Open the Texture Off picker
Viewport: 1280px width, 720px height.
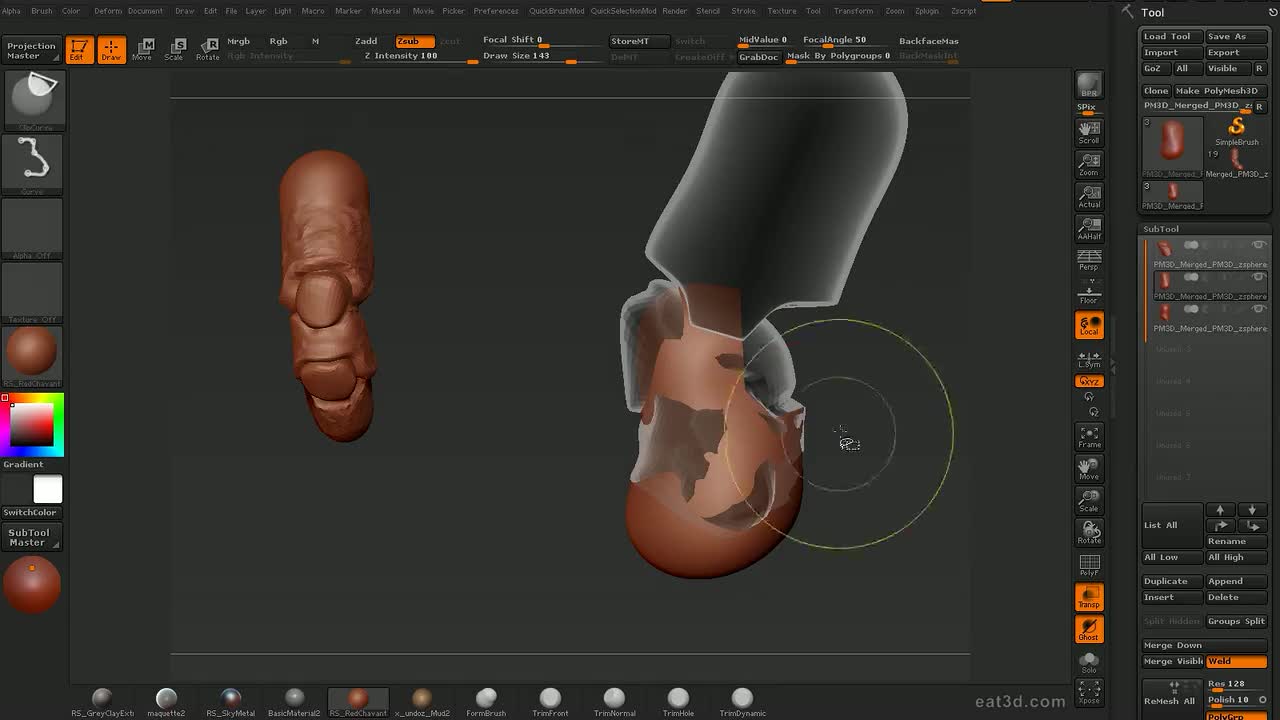pos(33,293)
